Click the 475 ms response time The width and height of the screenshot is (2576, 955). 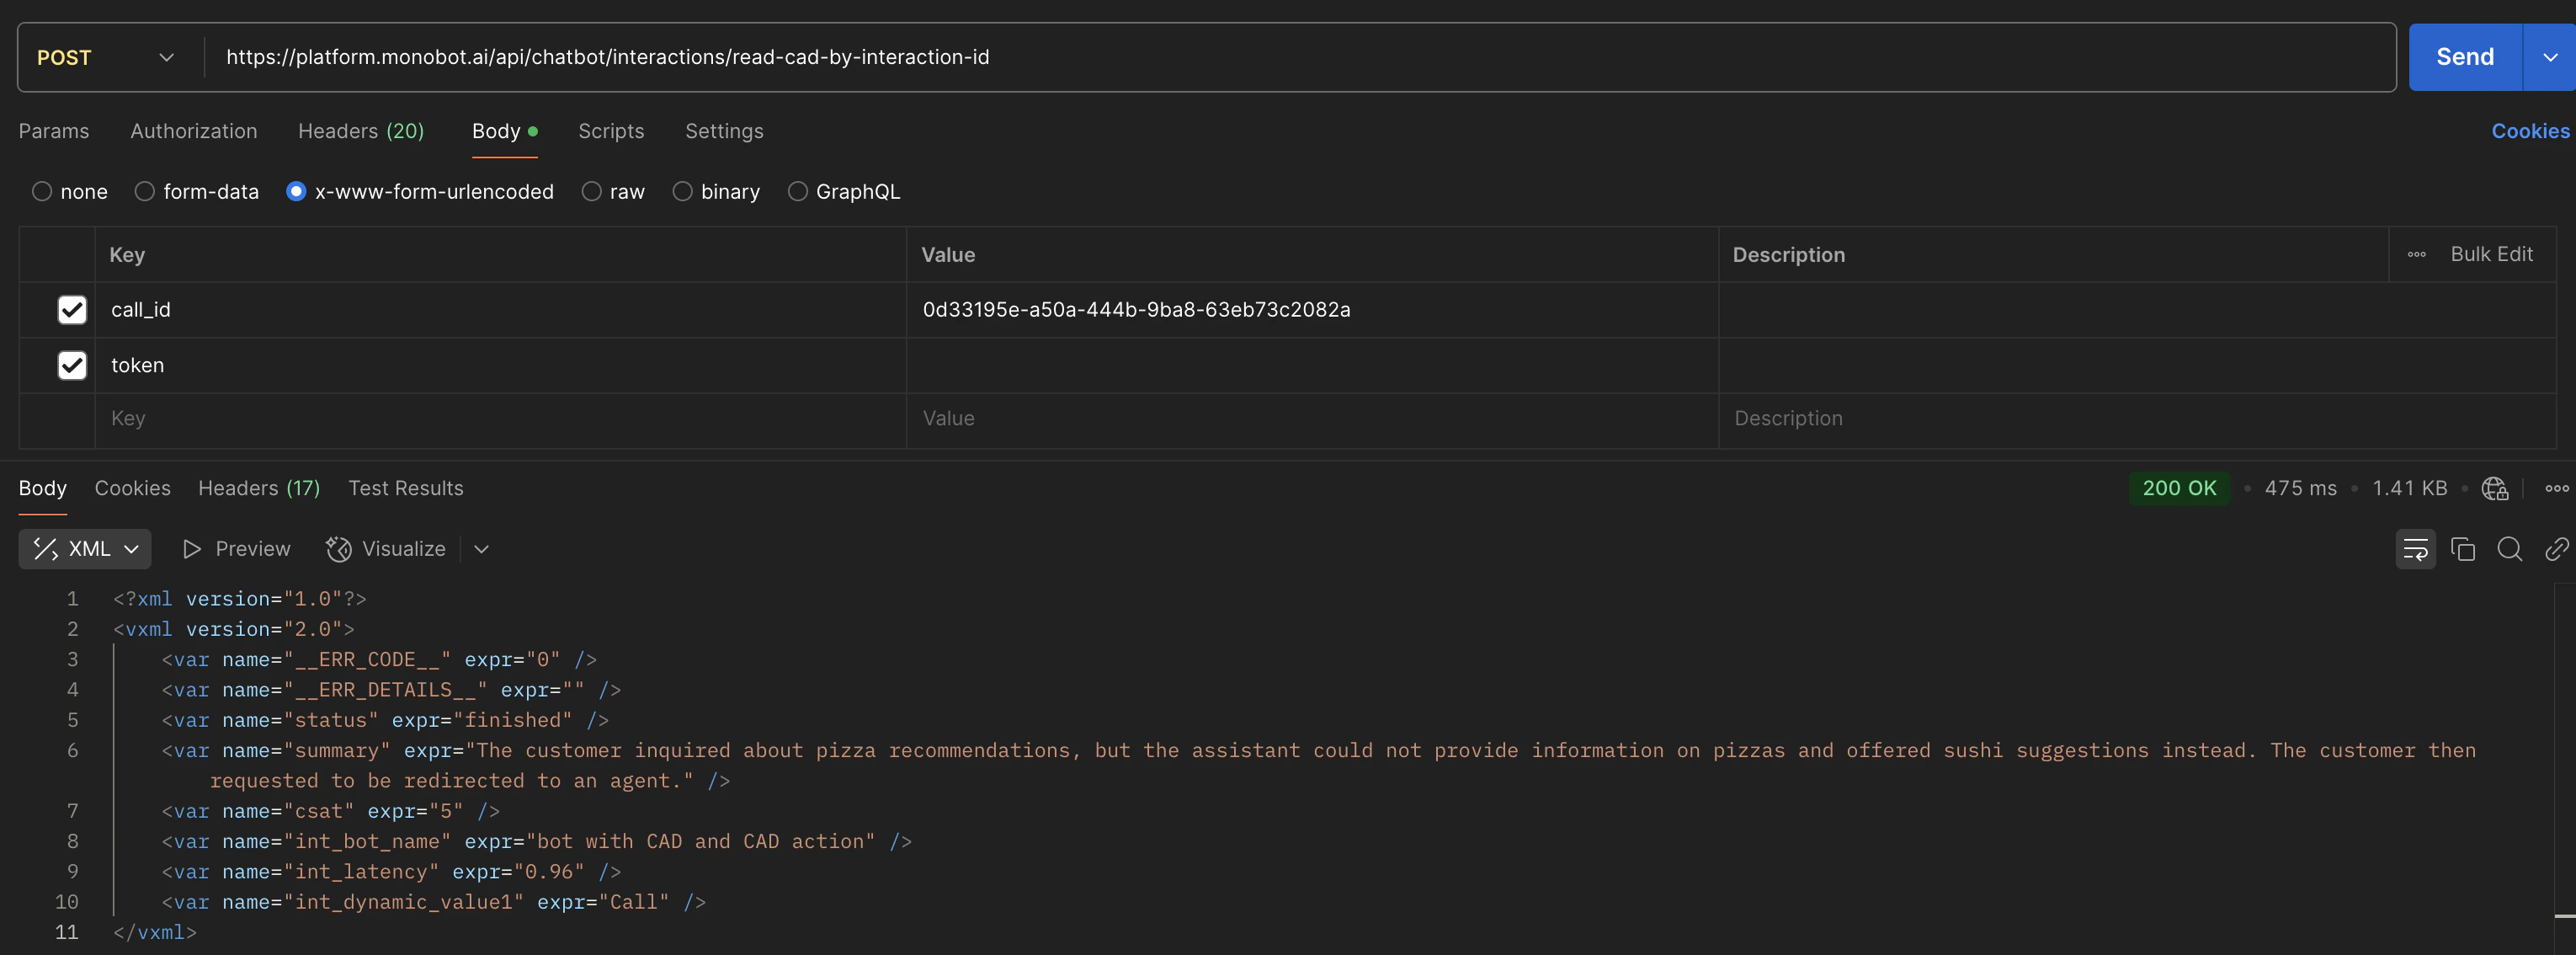[x=2300, y=488]
